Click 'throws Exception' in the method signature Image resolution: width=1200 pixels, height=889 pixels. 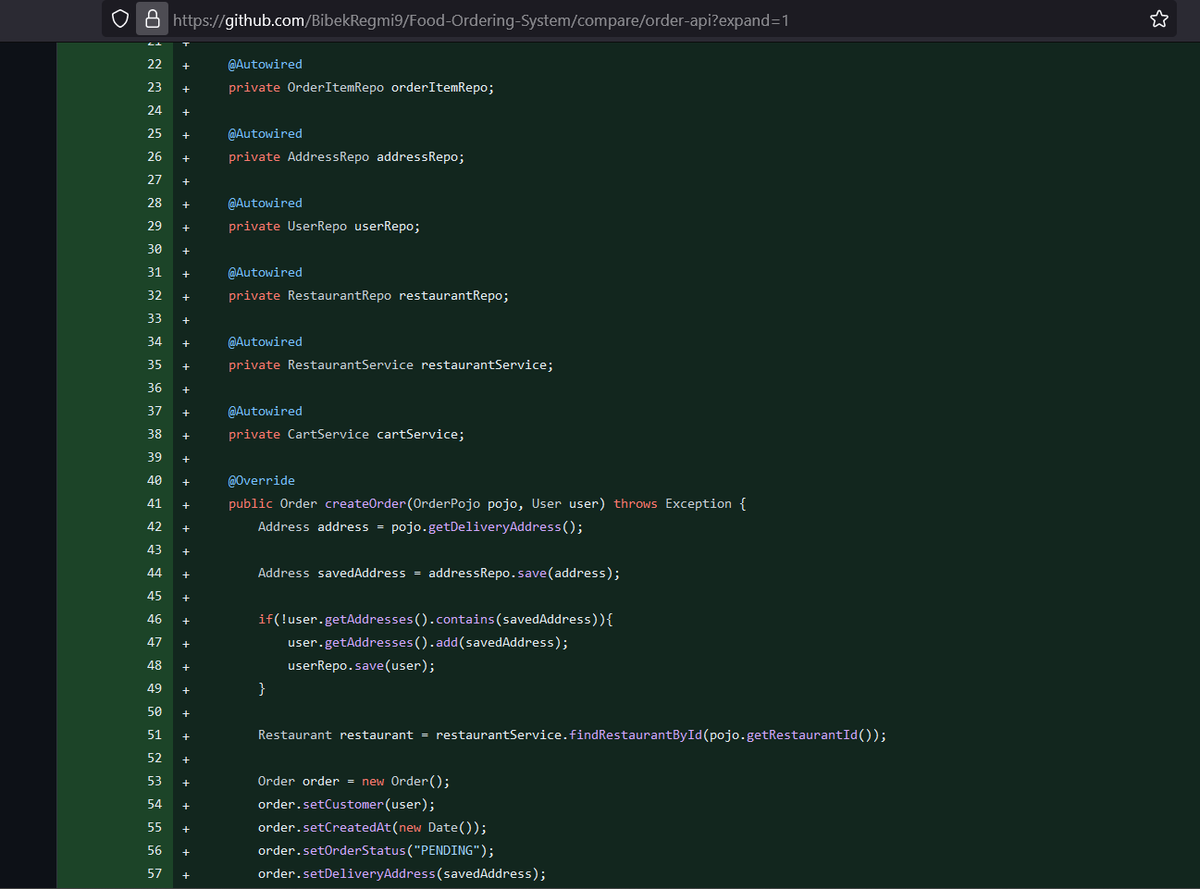coord(673,503)
